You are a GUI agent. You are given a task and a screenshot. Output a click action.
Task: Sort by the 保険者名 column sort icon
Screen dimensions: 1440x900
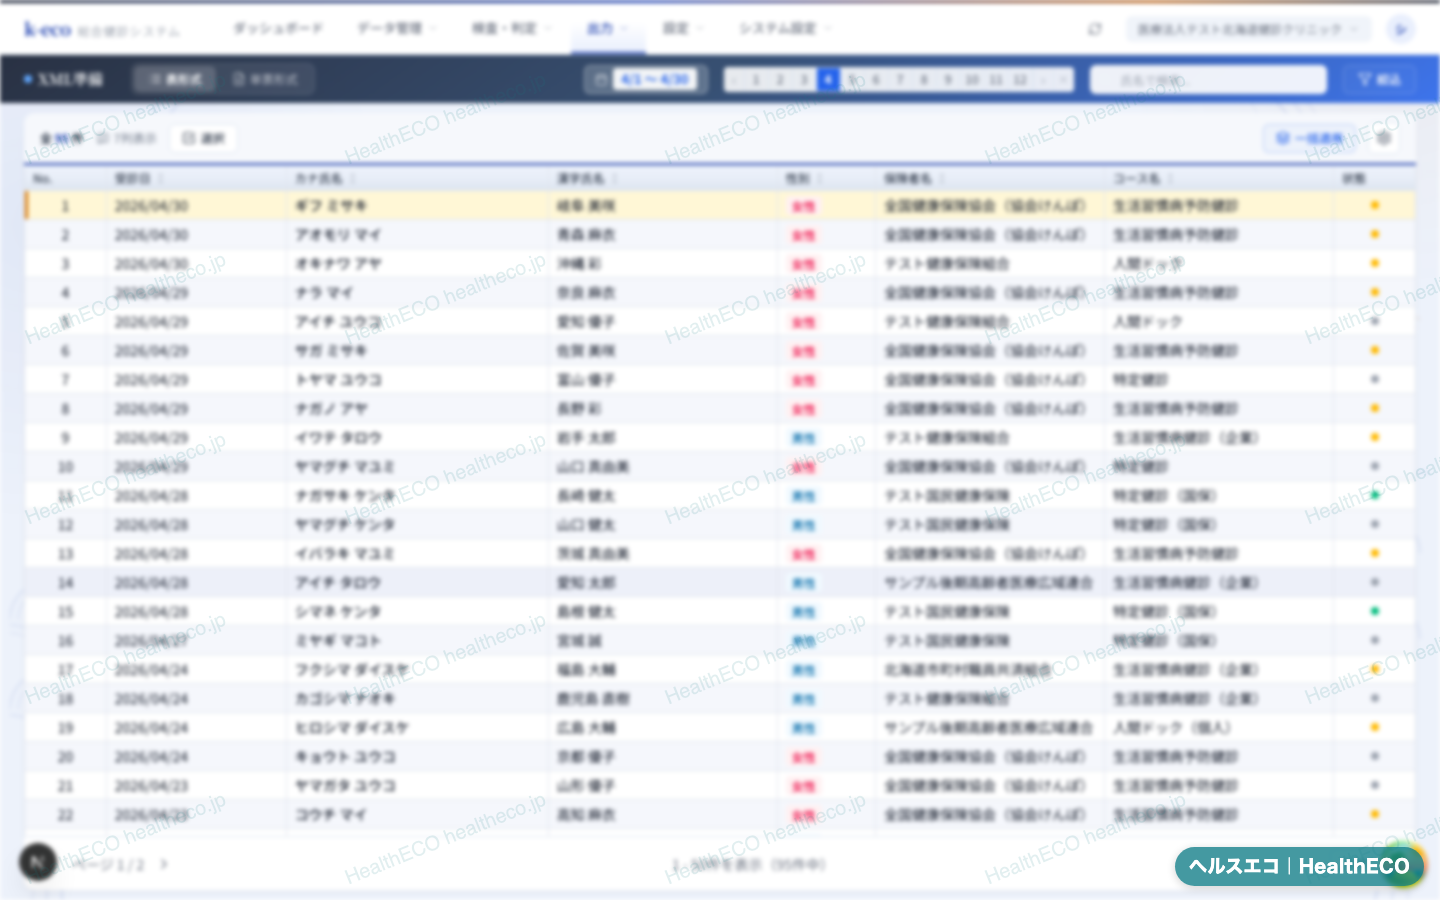click(x=942, y=179)
